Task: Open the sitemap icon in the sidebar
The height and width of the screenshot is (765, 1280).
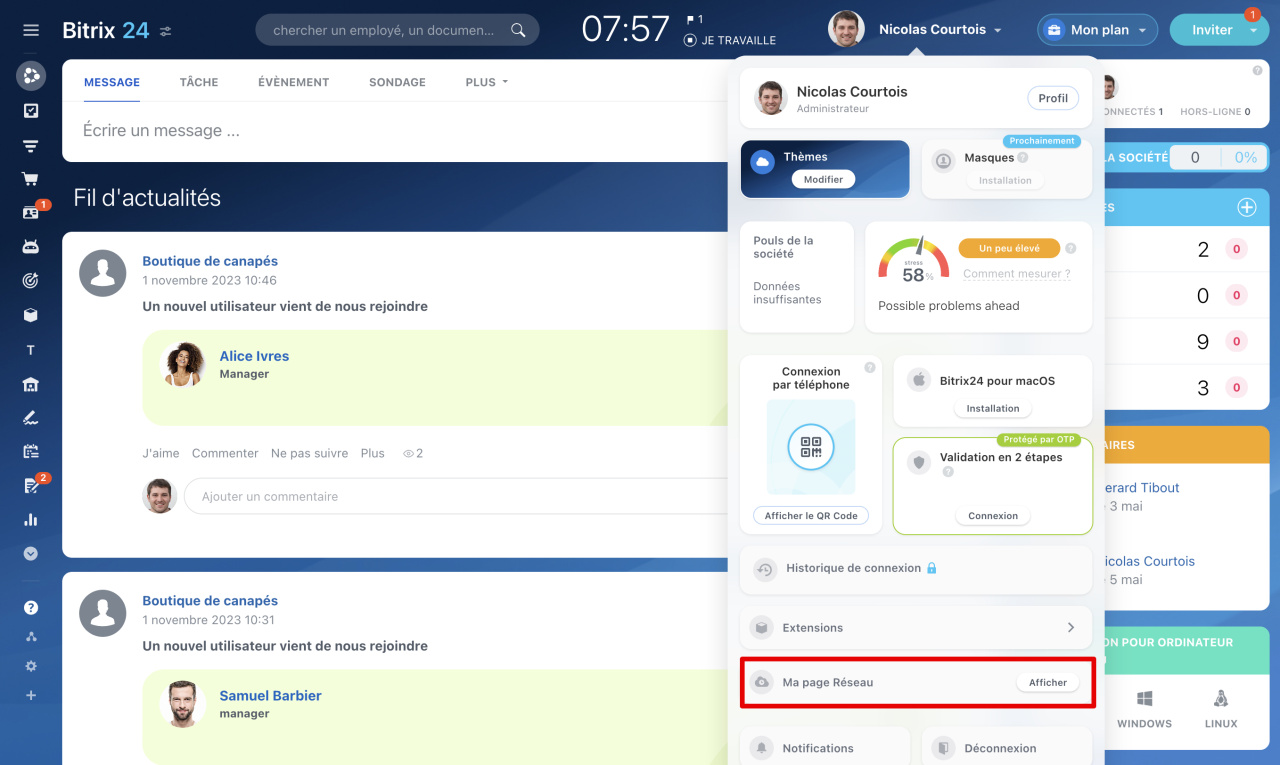Action: (x=31, y=637)
